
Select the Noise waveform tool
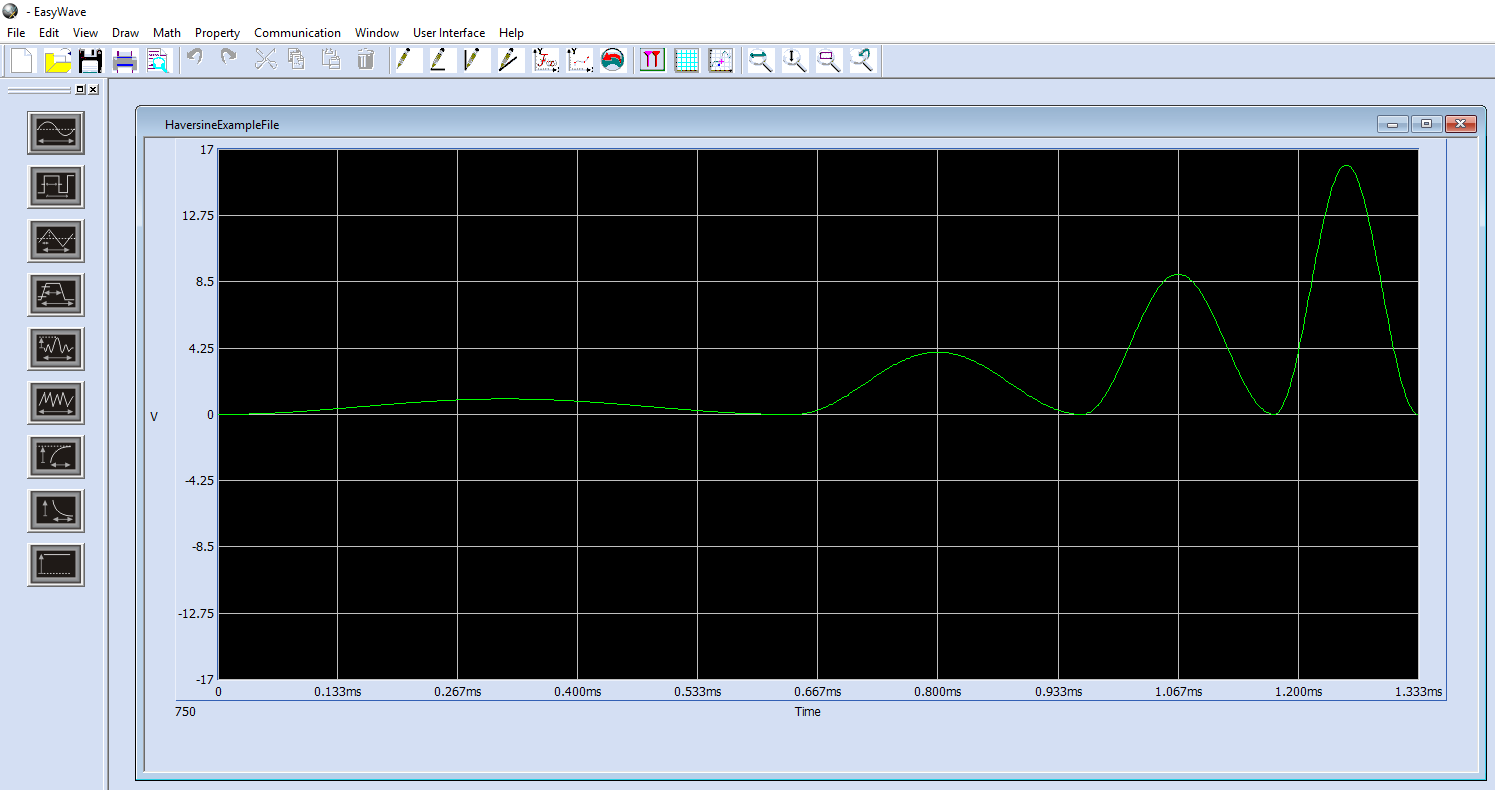coord(56,348)
